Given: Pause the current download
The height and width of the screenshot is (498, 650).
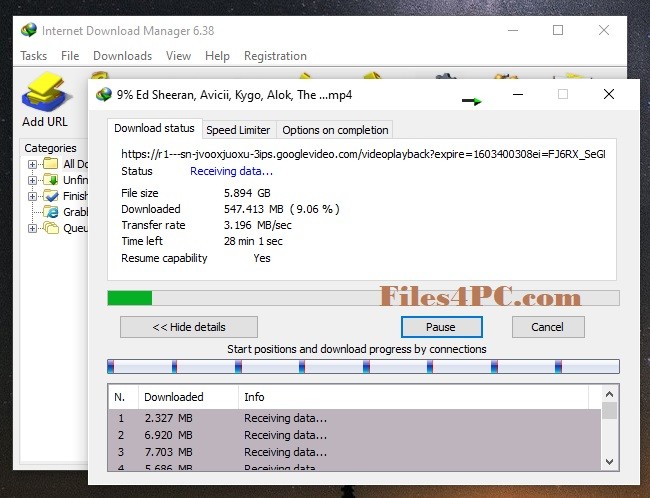Looking at the screenshot, I should coord(441,327).
